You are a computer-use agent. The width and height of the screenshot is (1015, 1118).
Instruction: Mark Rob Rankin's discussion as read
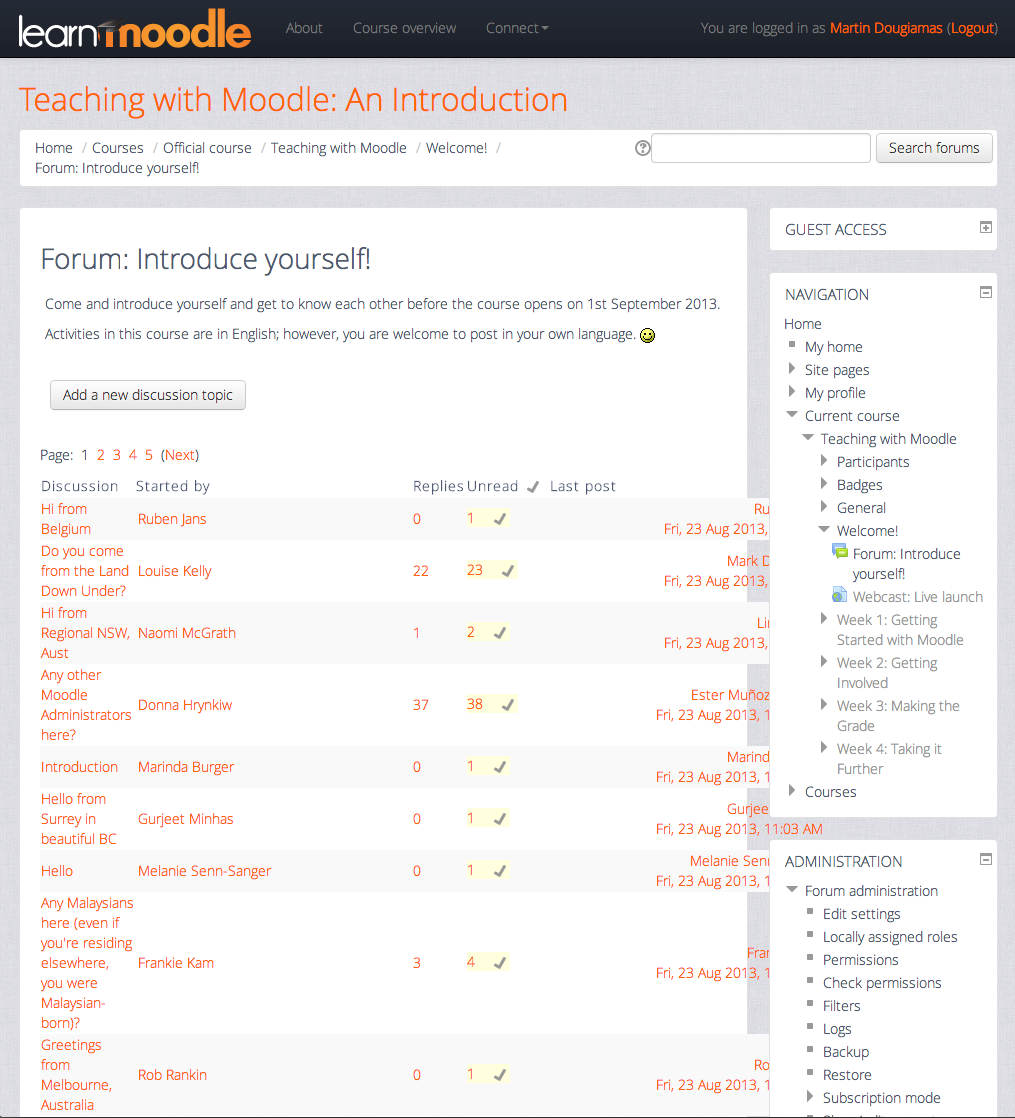(x=500, y=1075)
